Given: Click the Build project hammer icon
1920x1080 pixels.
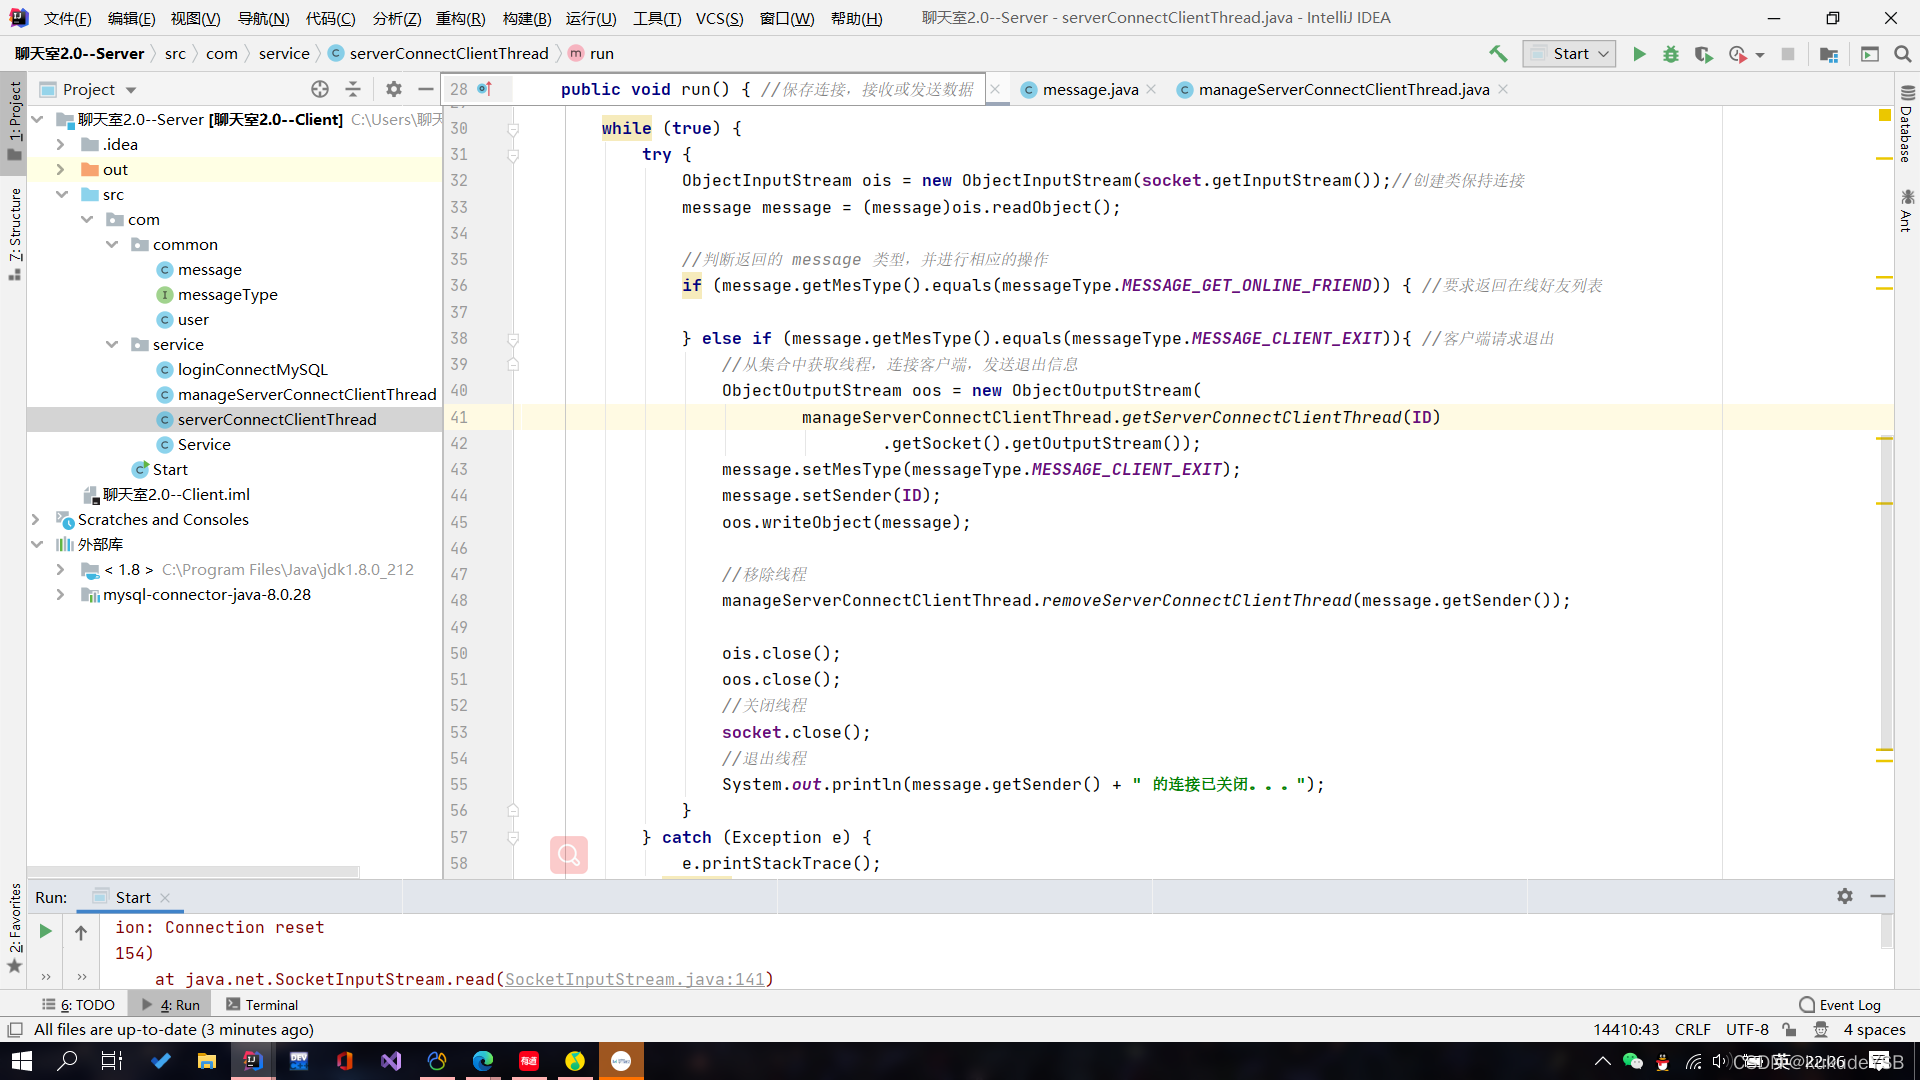Looking at the screenshot, I should click(x=1497, y=54).
